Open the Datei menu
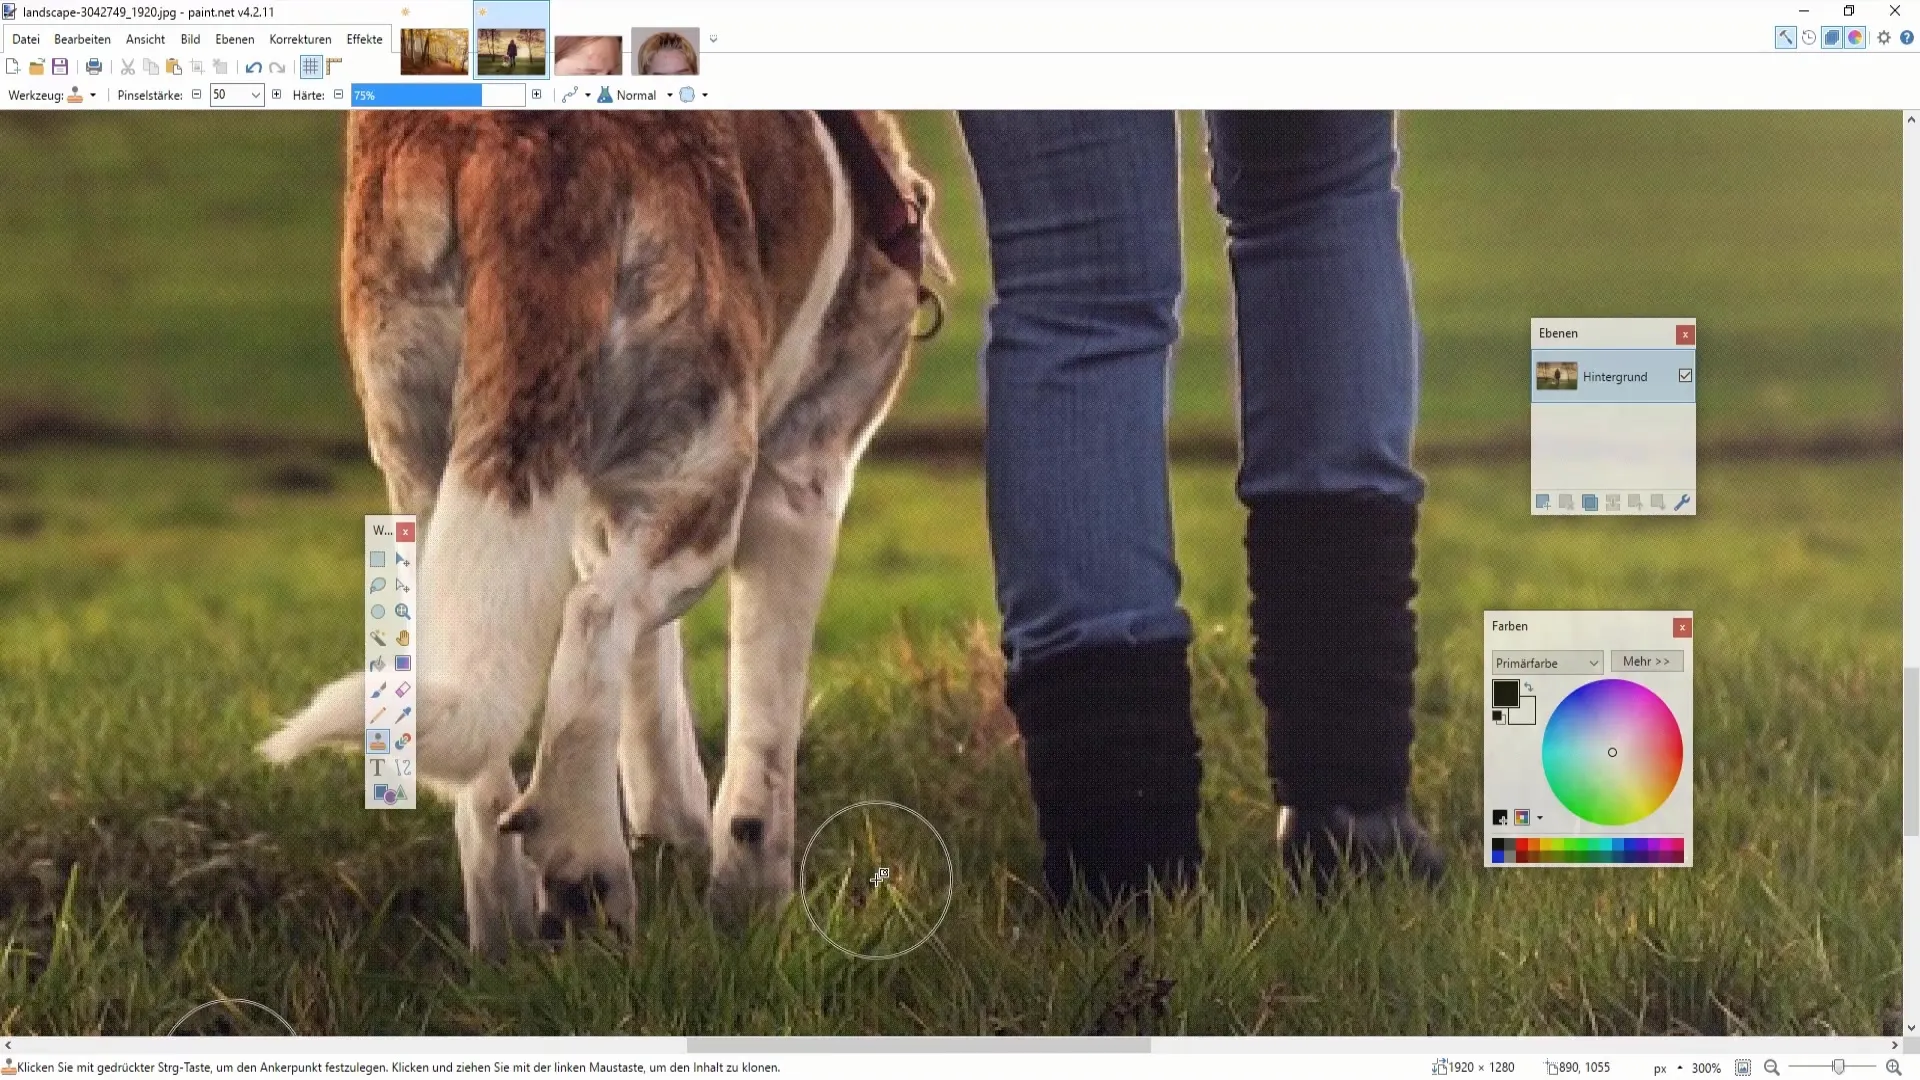This screenshot has height=1080, width=1920. (26, 39)
